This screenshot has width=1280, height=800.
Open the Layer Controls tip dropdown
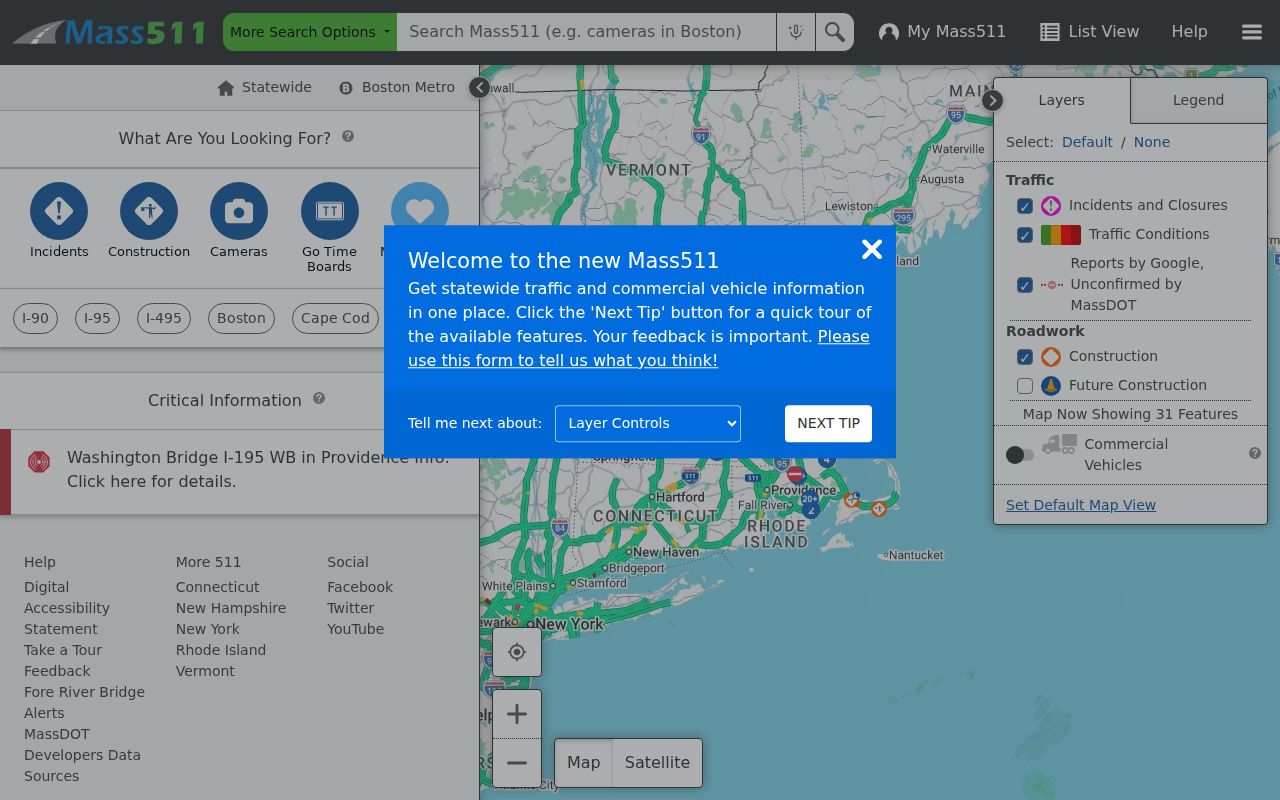[x=648, y=423]
